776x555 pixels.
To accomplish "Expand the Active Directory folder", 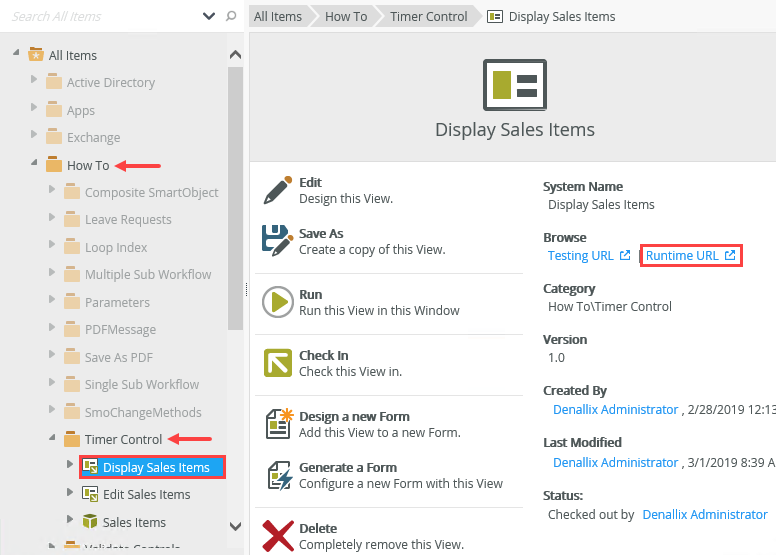I will [x=33, y=82].
